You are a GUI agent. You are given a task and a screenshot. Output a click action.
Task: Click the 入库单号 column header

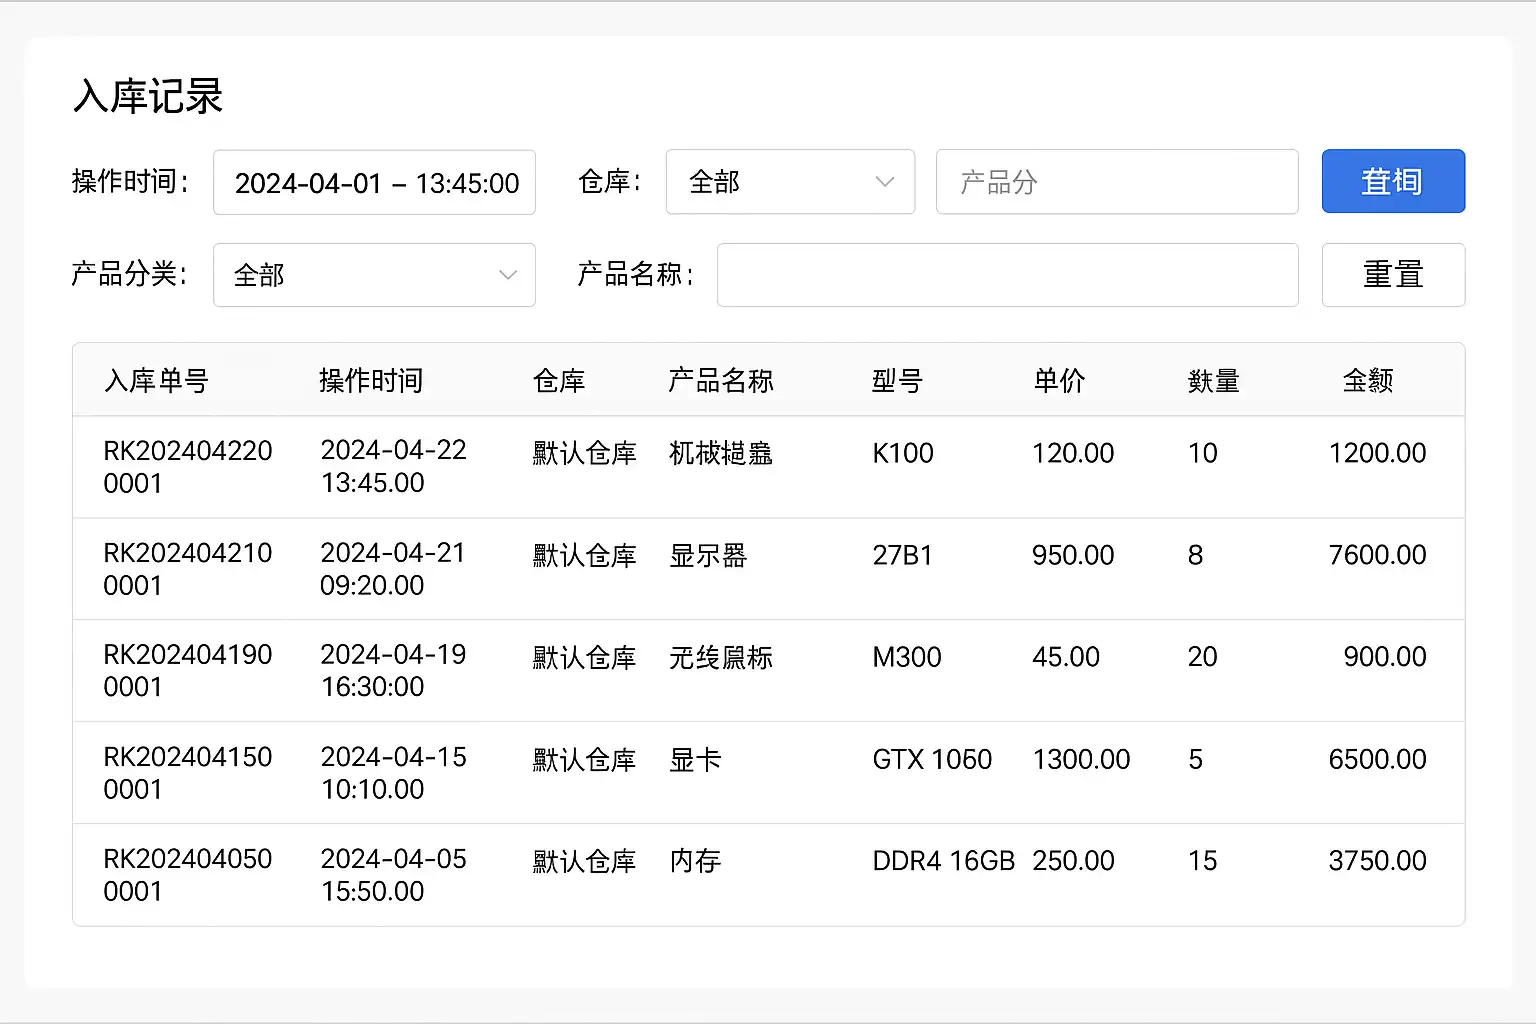(156, 381)
